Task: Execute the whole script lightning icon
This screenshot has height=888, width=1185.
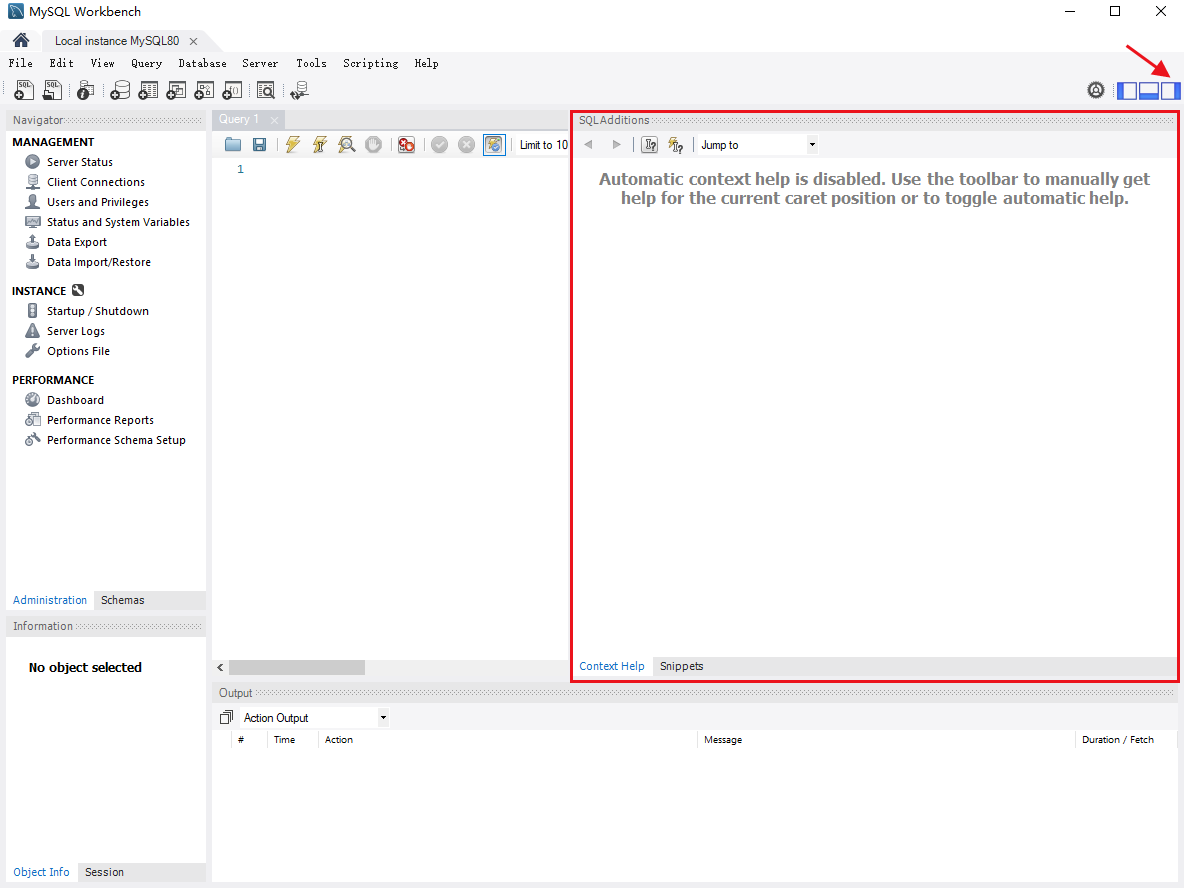Action: pyautogui.click(x=292, y=144)
